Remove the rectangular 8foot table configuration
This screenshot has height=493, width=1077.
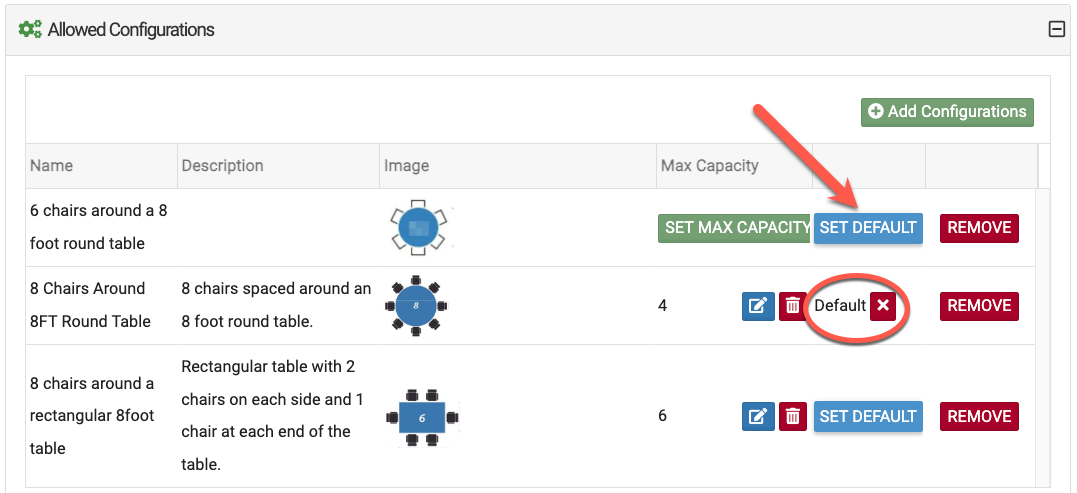[979, 417]
